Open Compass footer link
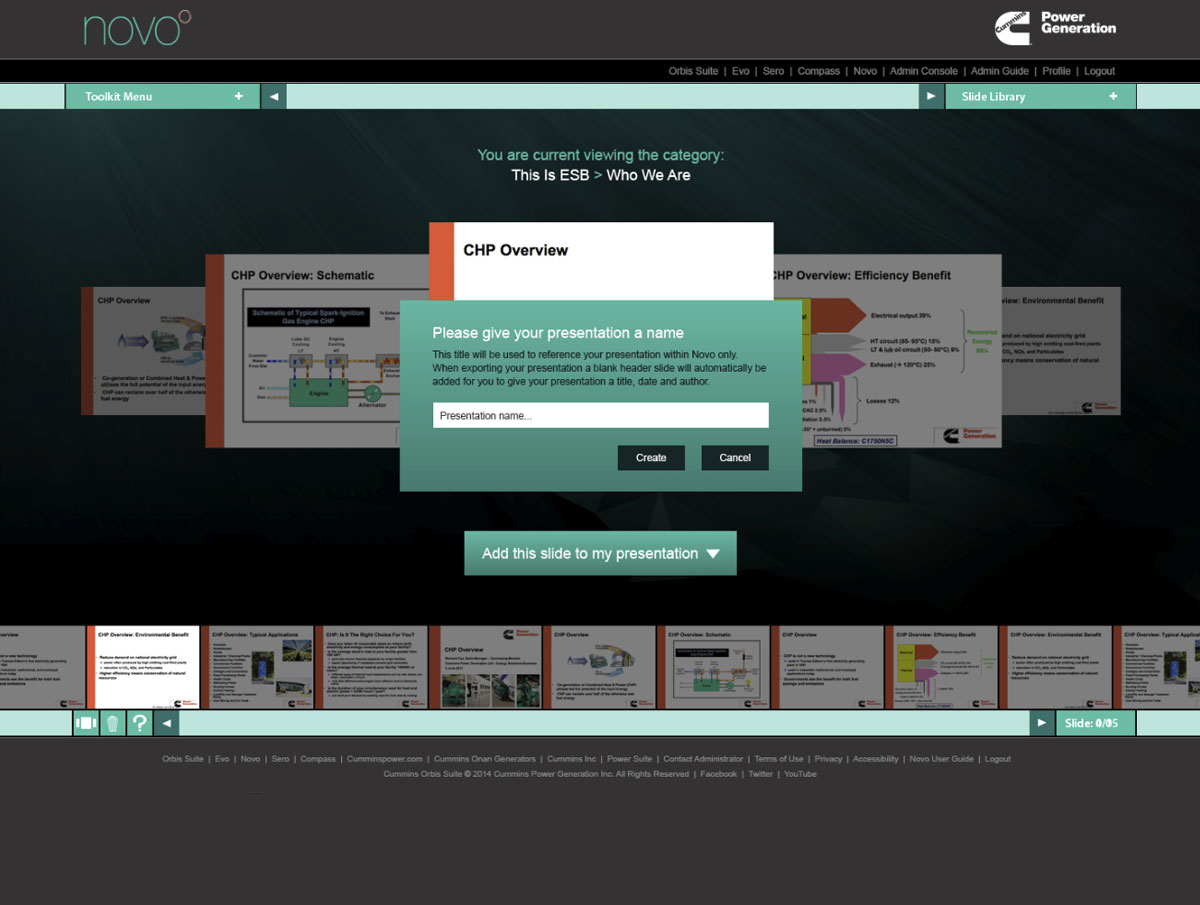The width and height of the screenshot is (1200, 905). pos(318,759)
